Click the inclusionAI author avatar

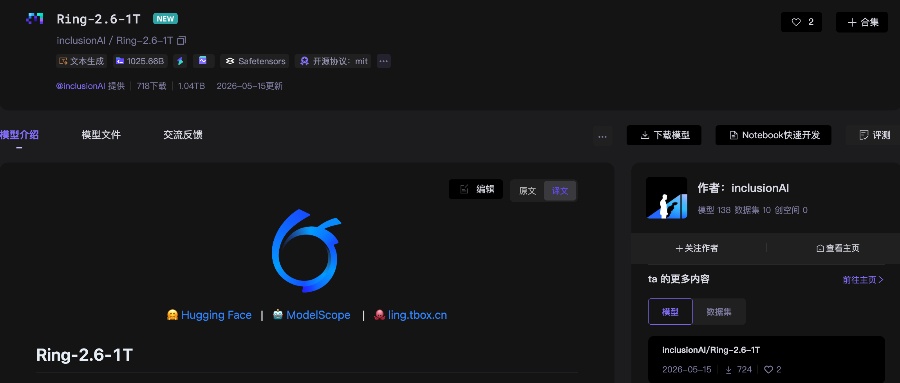(666, 198)
